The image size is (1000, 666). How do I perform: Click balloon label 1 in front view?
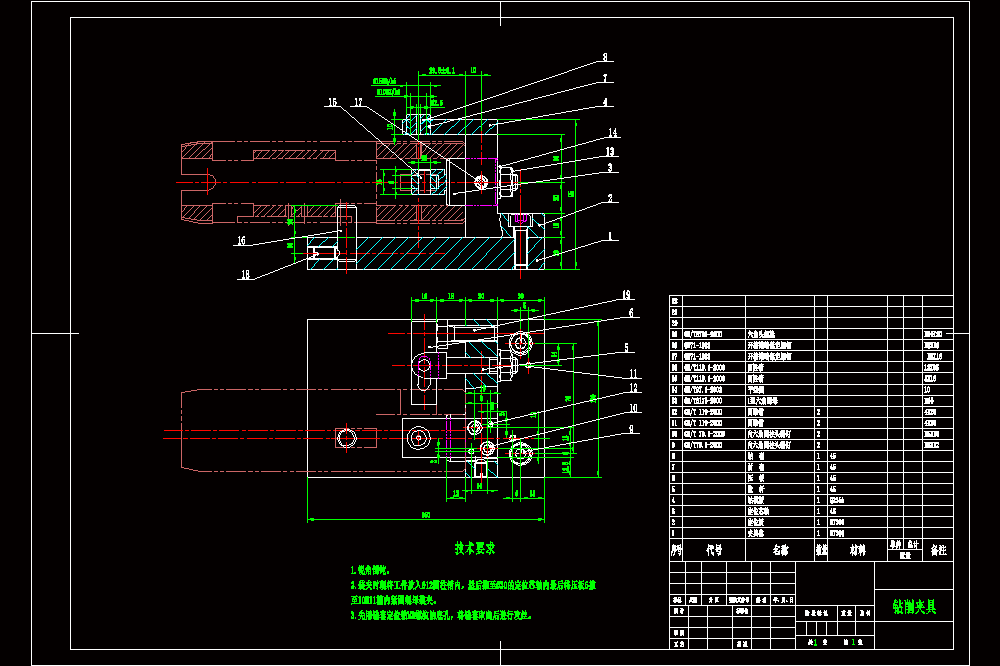[x=610, y=237]
